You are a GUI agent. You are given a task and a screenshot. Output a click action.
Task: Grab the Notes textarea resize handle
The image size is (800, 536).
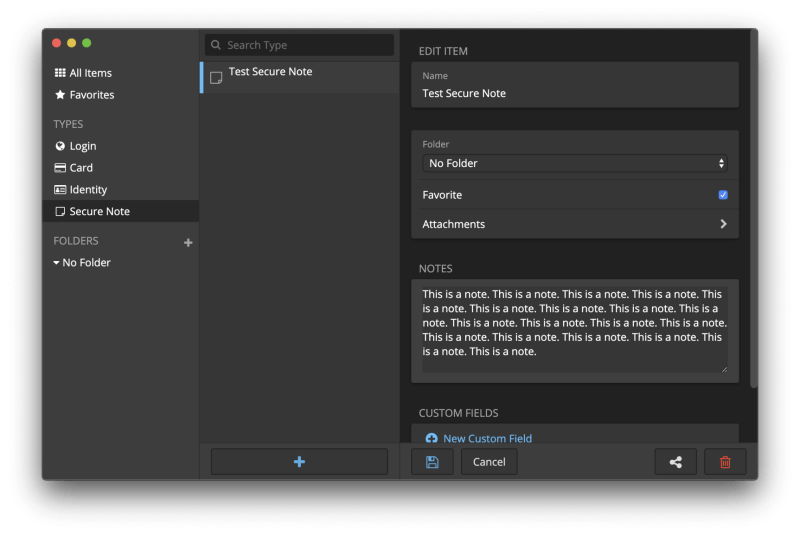click(x=724, y=369)
